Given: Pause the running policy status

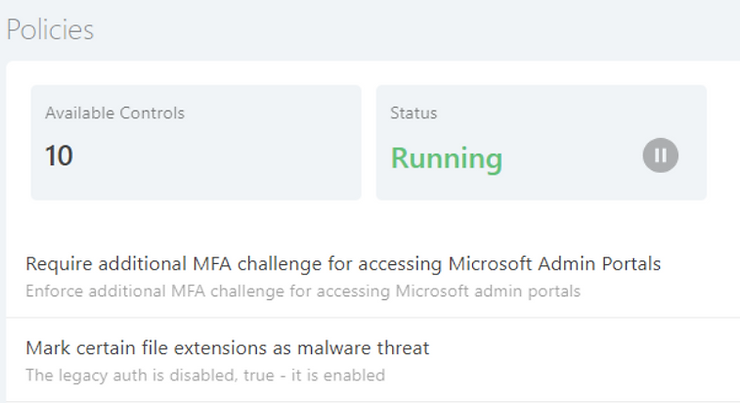Looking at the screenshot, I should (x=660, y=155).
